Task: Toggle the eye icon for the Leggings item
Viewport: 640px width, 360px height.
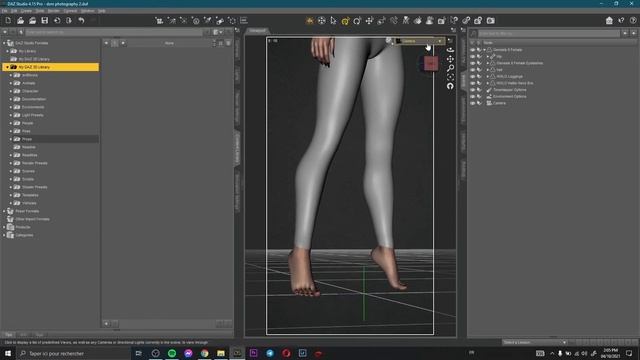Action: coord(472,76)
